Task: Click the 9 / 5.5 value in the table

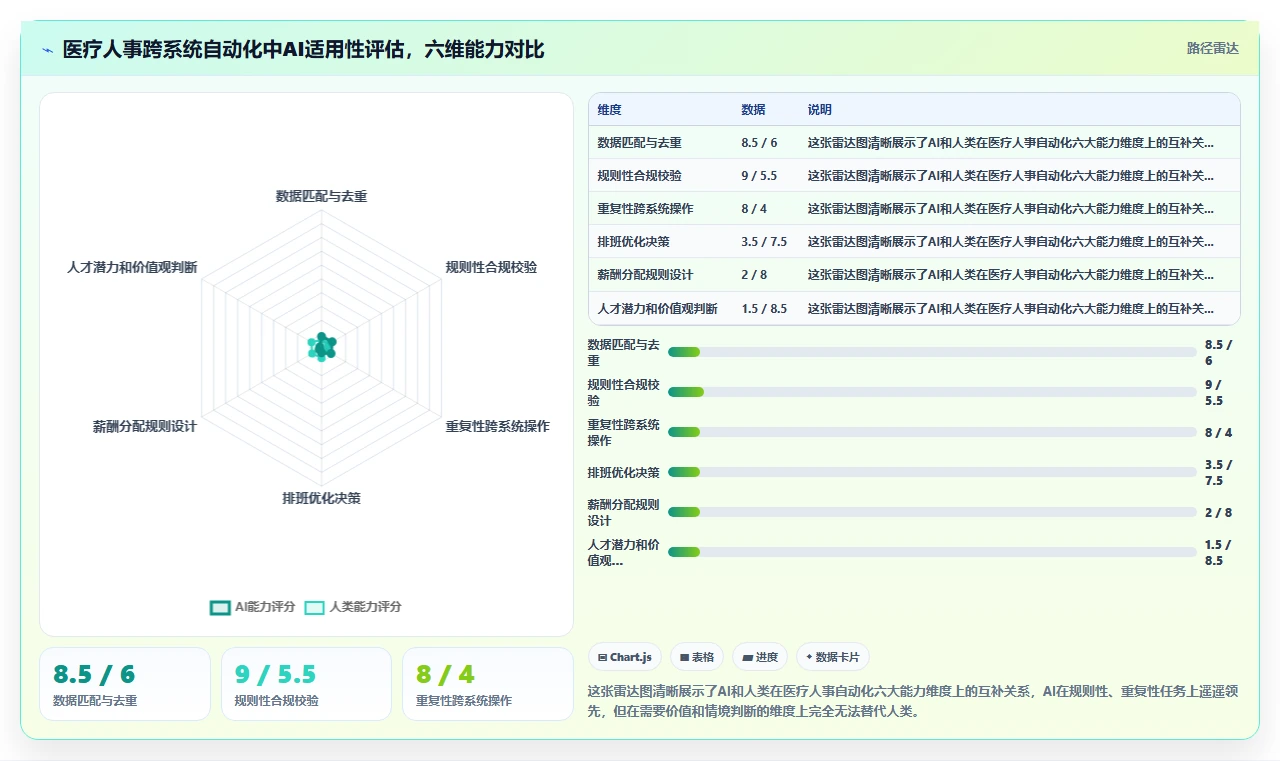Action: click(759, 176)
